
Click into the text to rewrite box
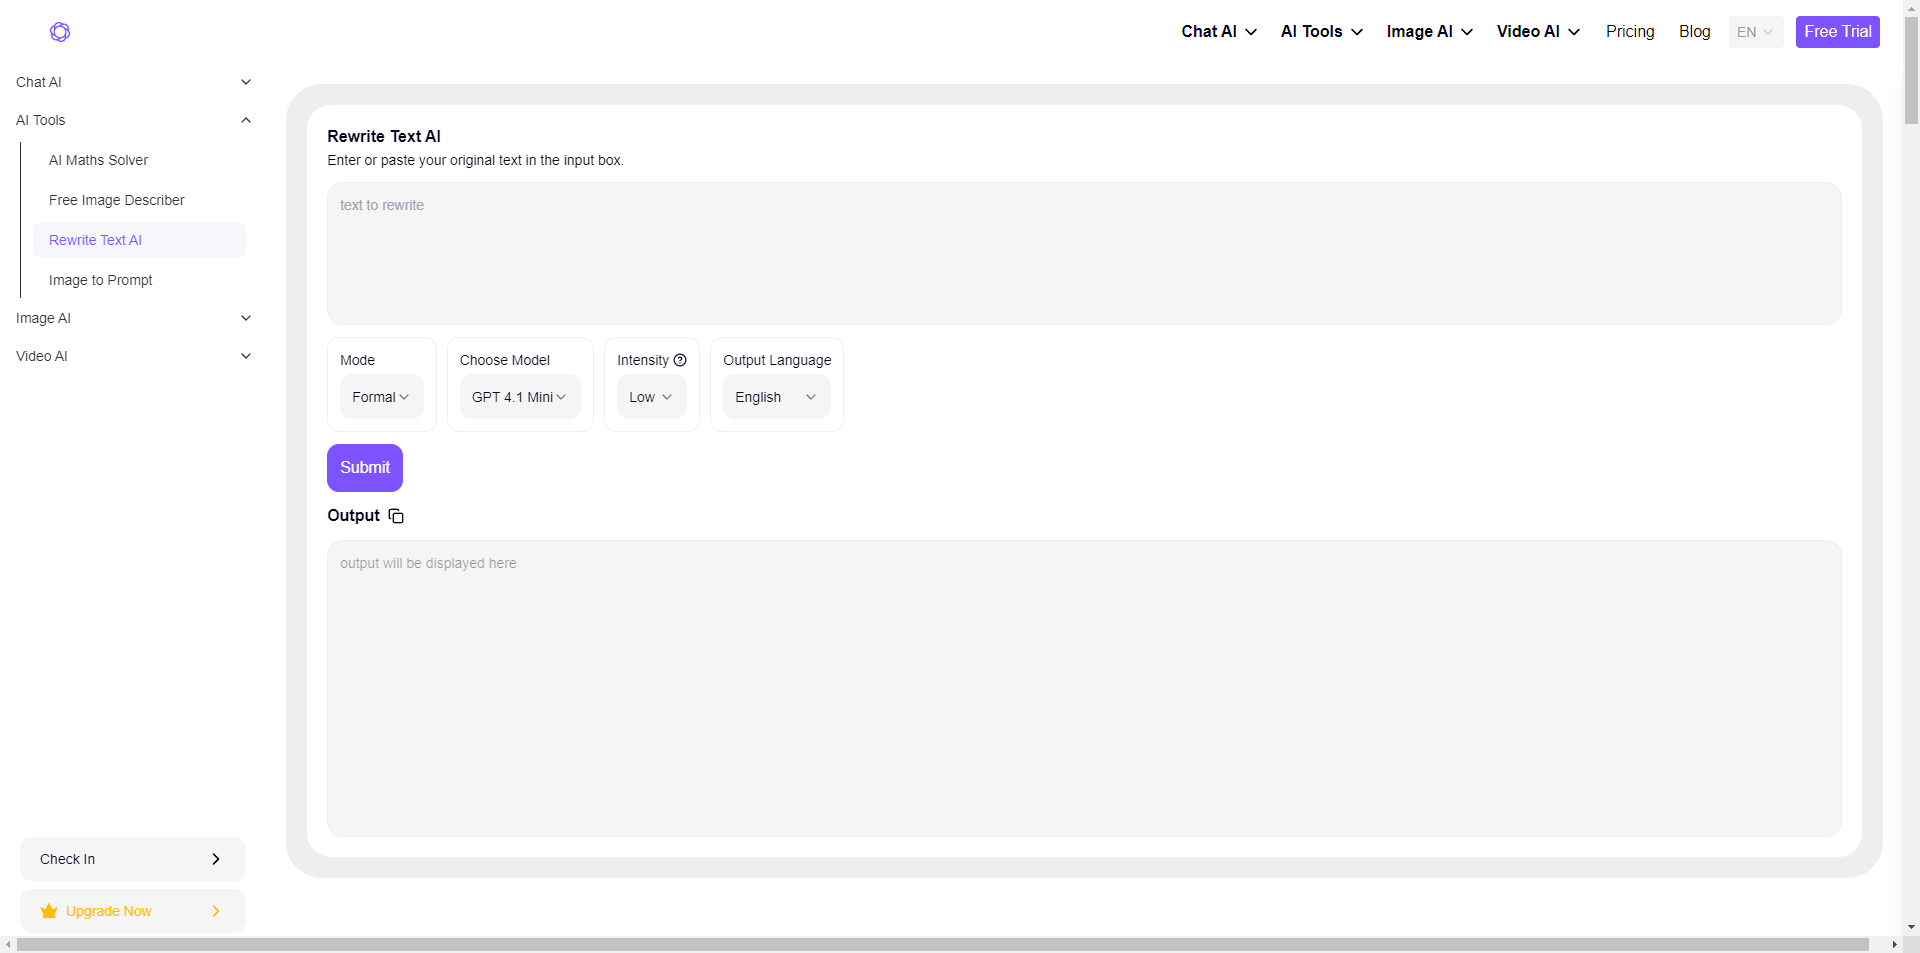coord(1083,253)
